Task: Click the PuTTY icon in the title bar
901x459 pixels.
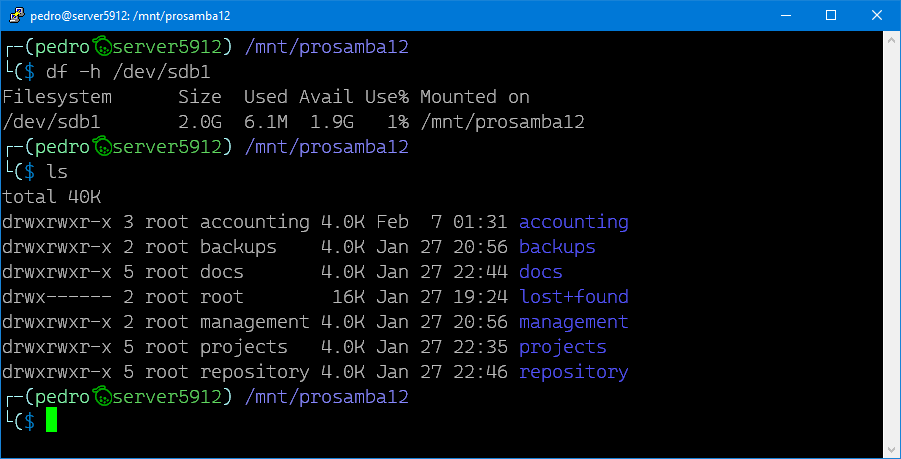Action: click(x=15, y=15)
